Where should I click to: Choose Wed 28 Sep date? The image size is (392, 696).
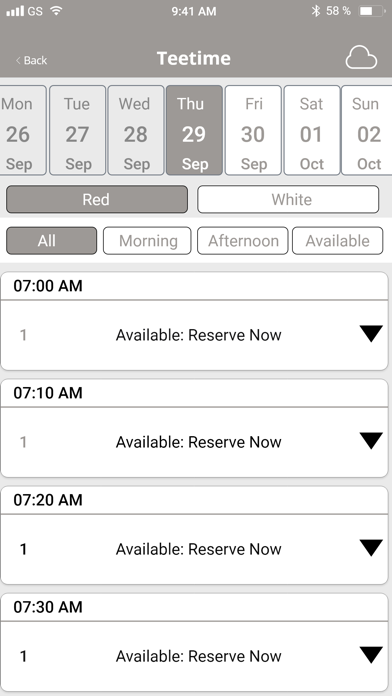click(136, 130)
